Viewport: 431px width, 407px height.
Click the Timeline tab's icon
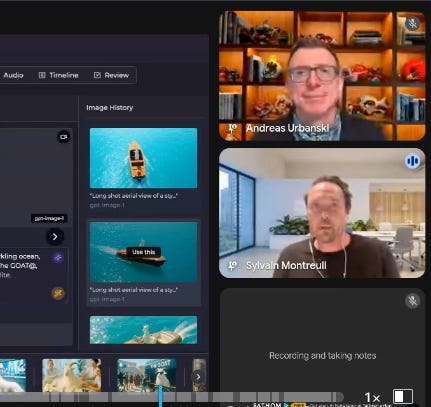click(x=42, y=75)
